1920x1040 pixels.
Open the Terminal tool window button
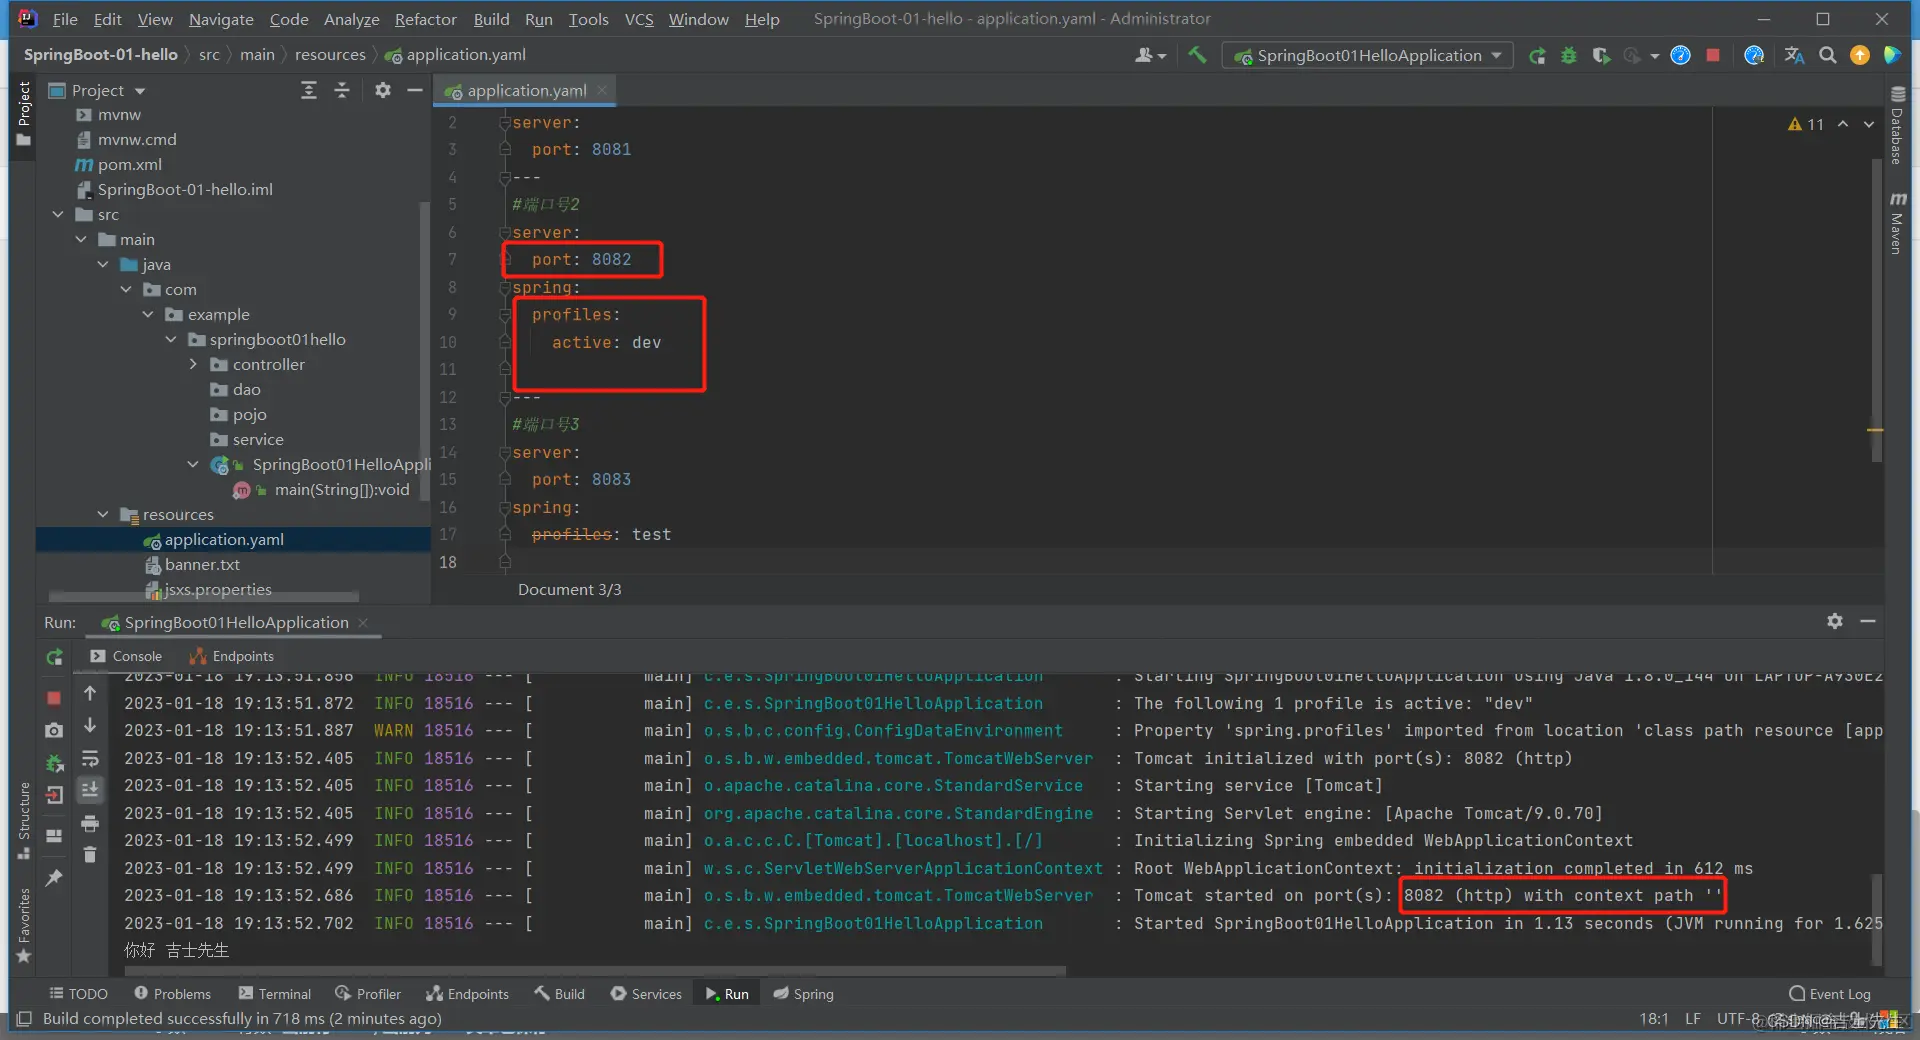[x=275, y=994]
